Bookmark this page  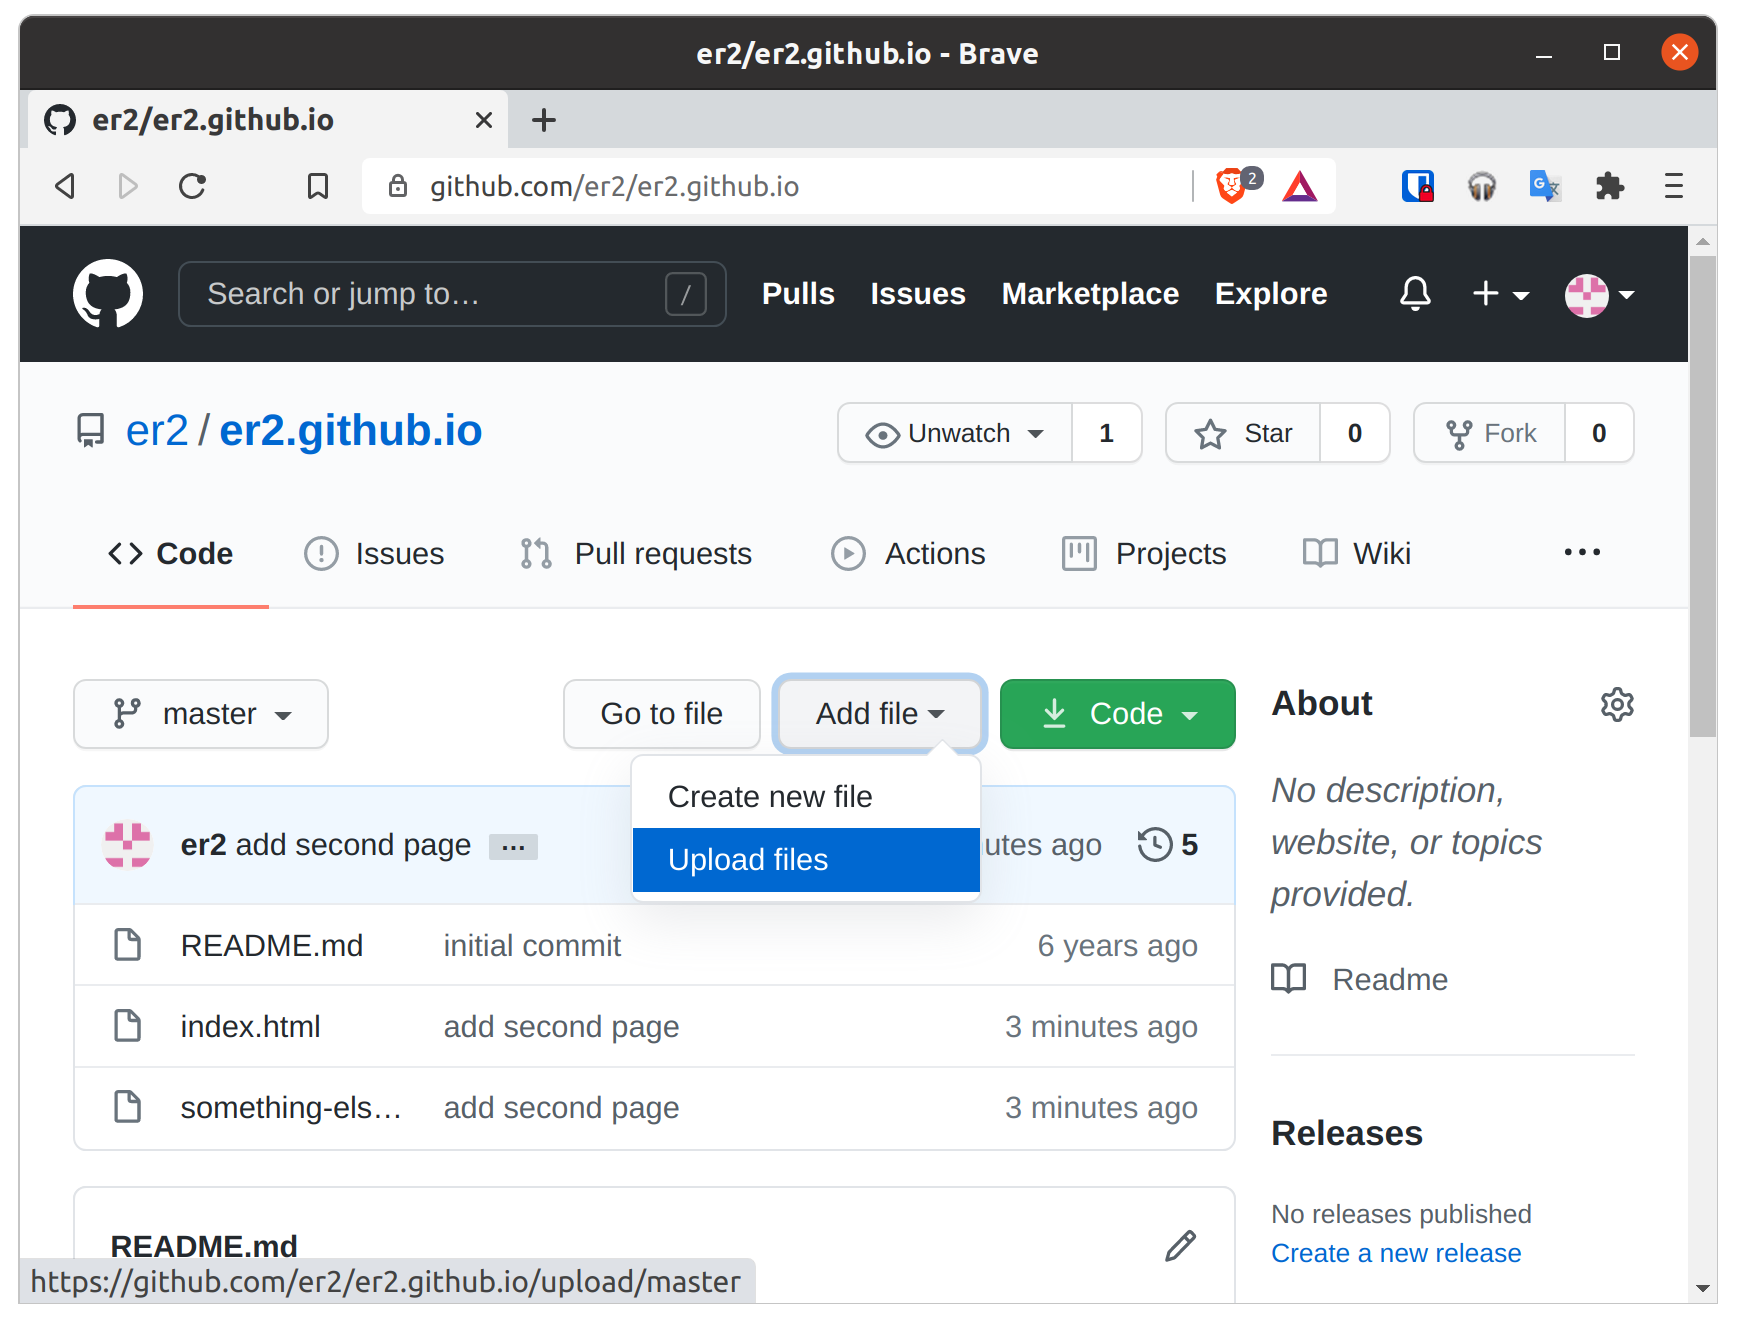pos(318,186)
